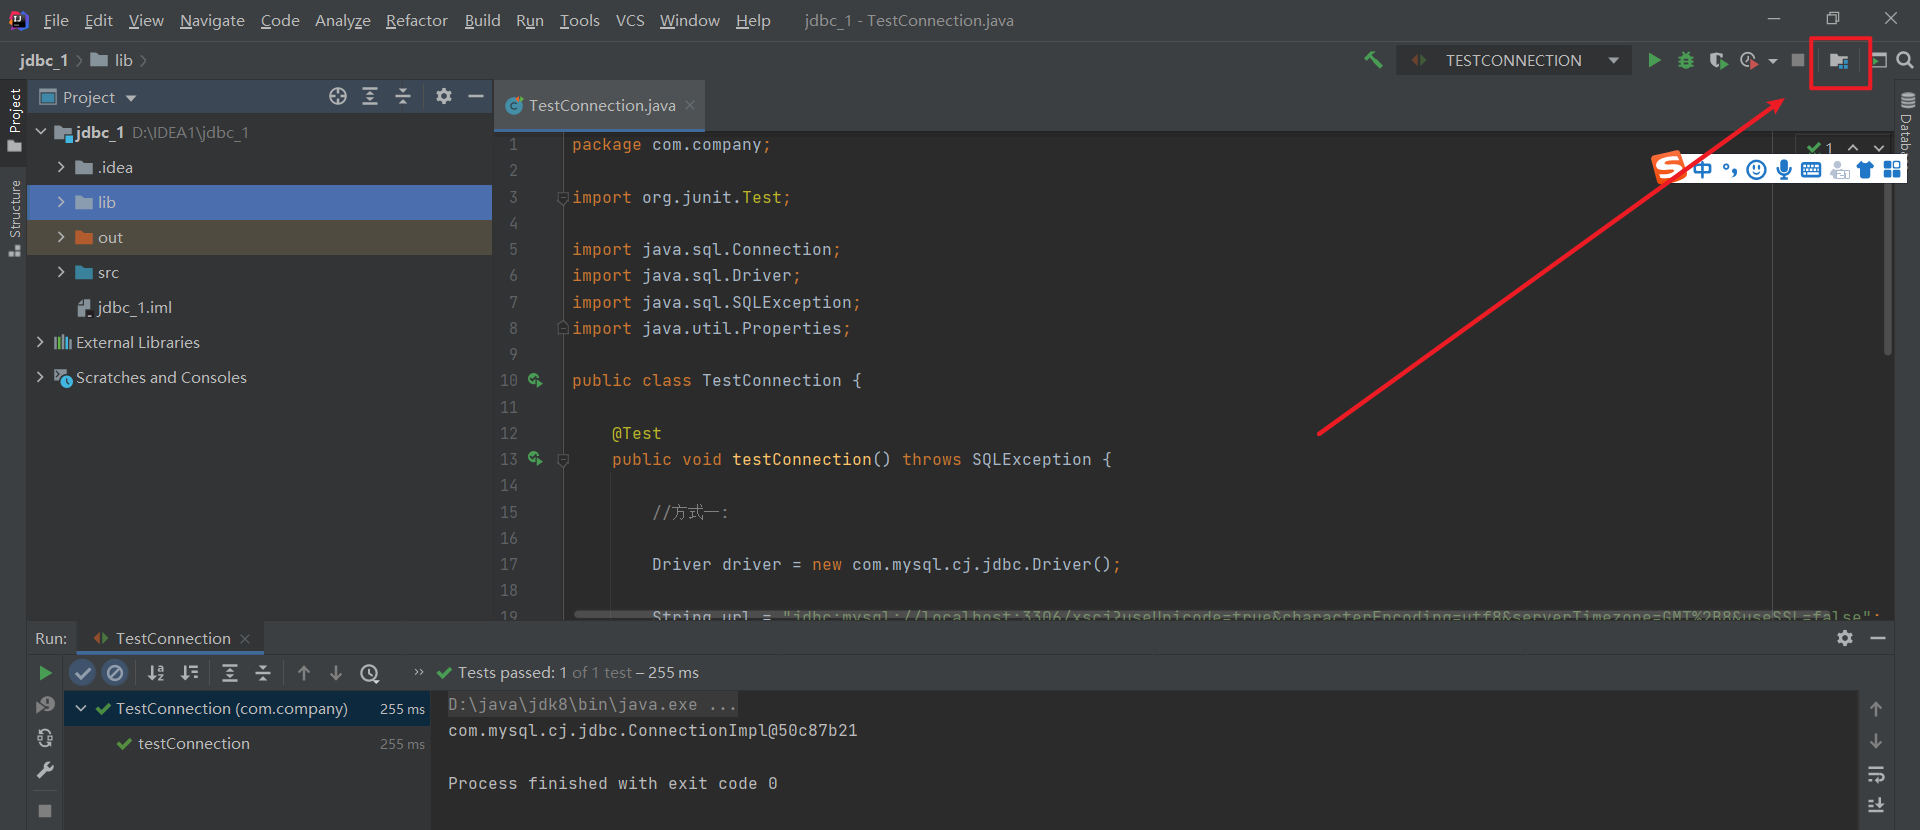Sort tests by duration in Run toolbar

pyautogui.click(x=189, y=673)
